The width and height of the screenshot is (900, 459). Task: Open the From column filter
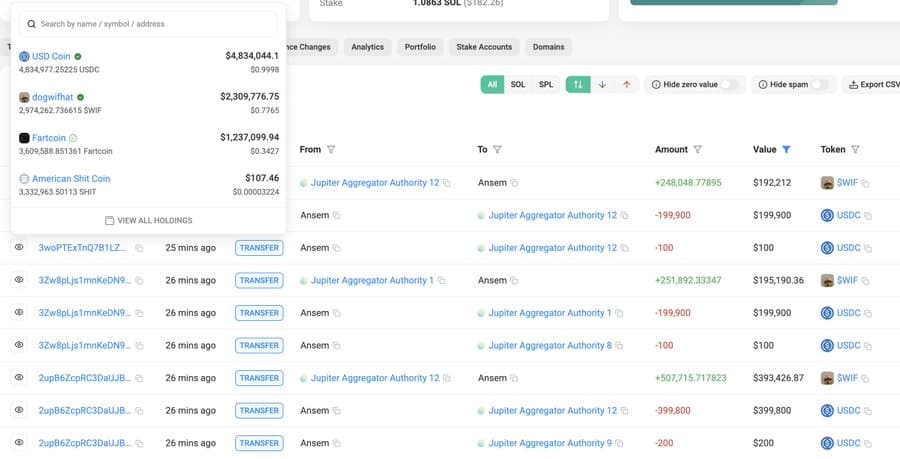331,150
